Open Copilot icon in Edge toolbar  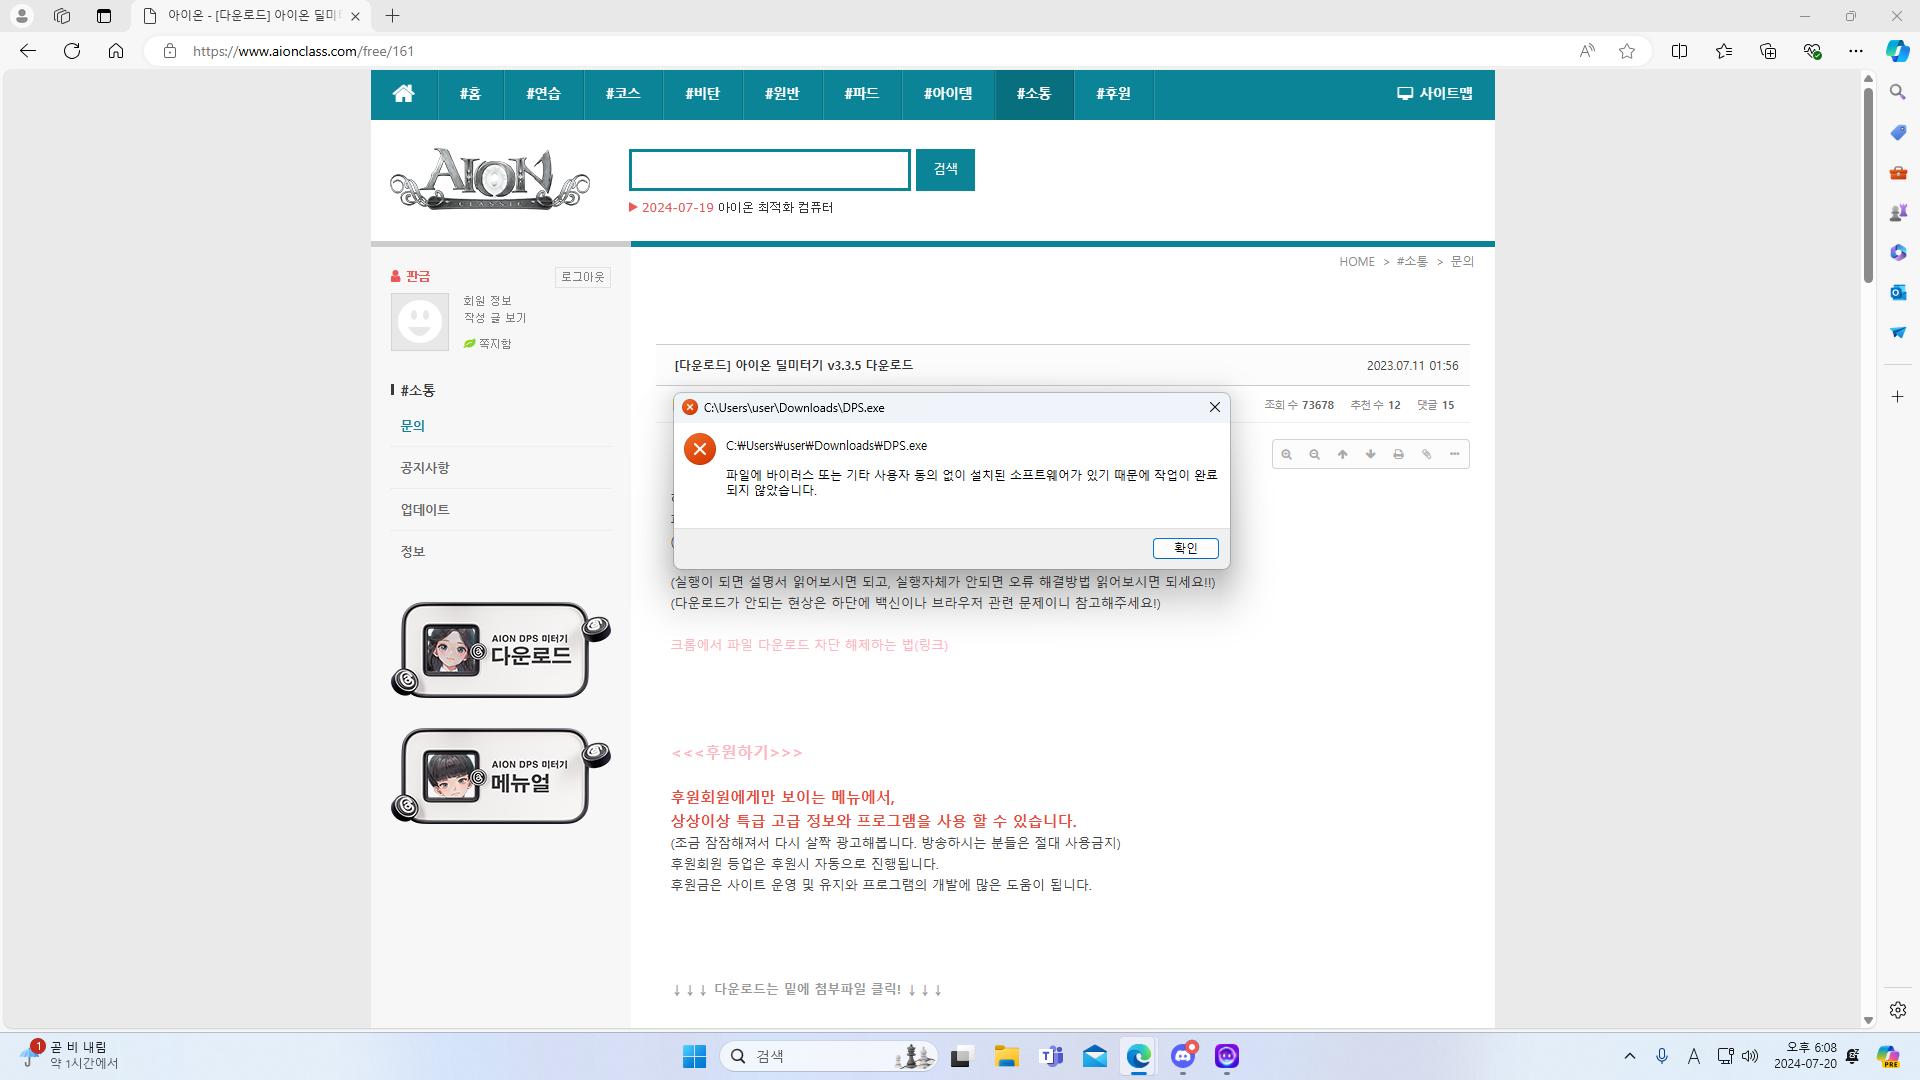[1897, 51]
